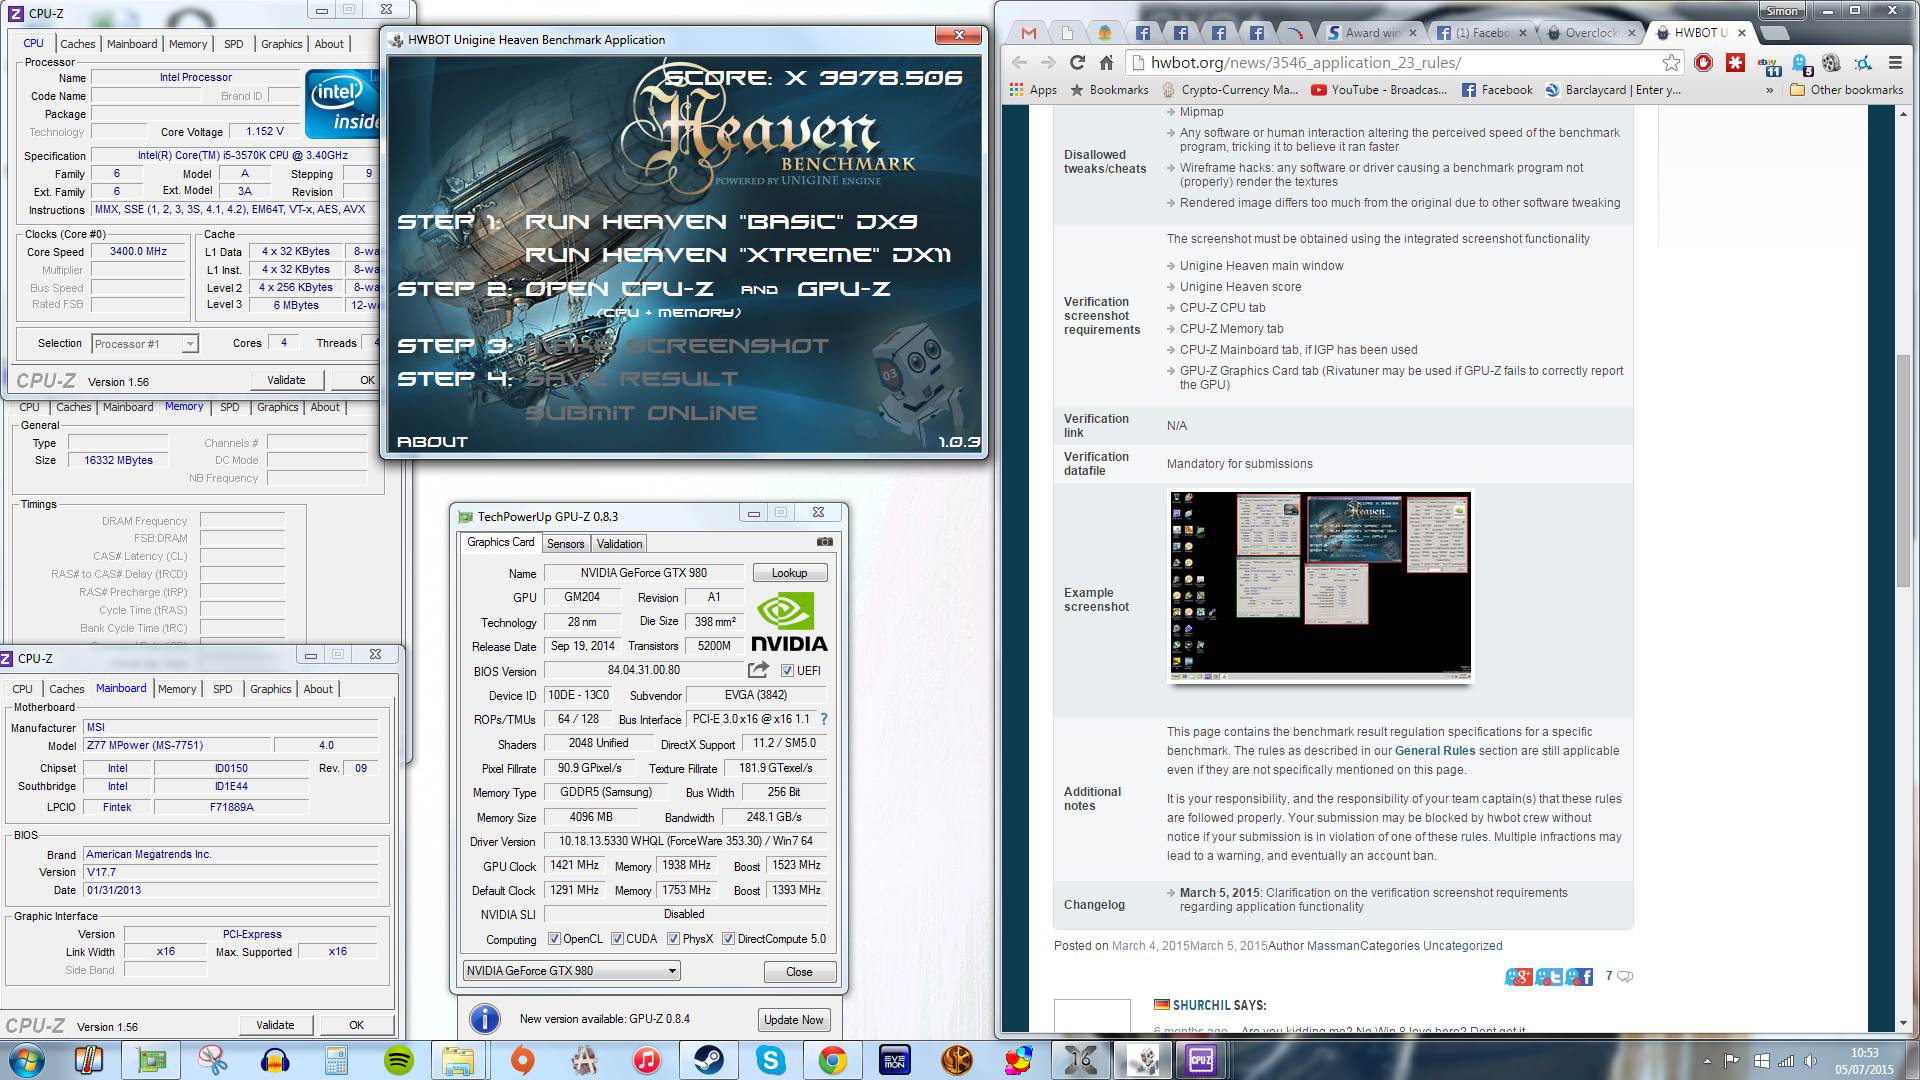Open General Rules link on hwbot page

click(x=1434, y=751)
